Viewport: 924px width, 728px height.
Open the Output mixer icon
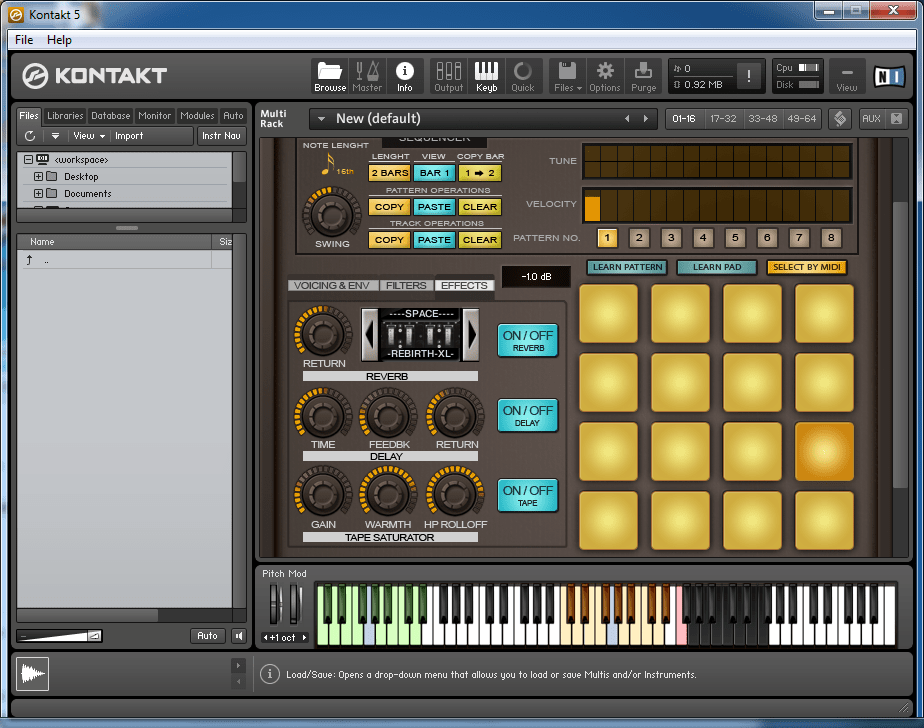pyautogui.click(x=448, y=77)
